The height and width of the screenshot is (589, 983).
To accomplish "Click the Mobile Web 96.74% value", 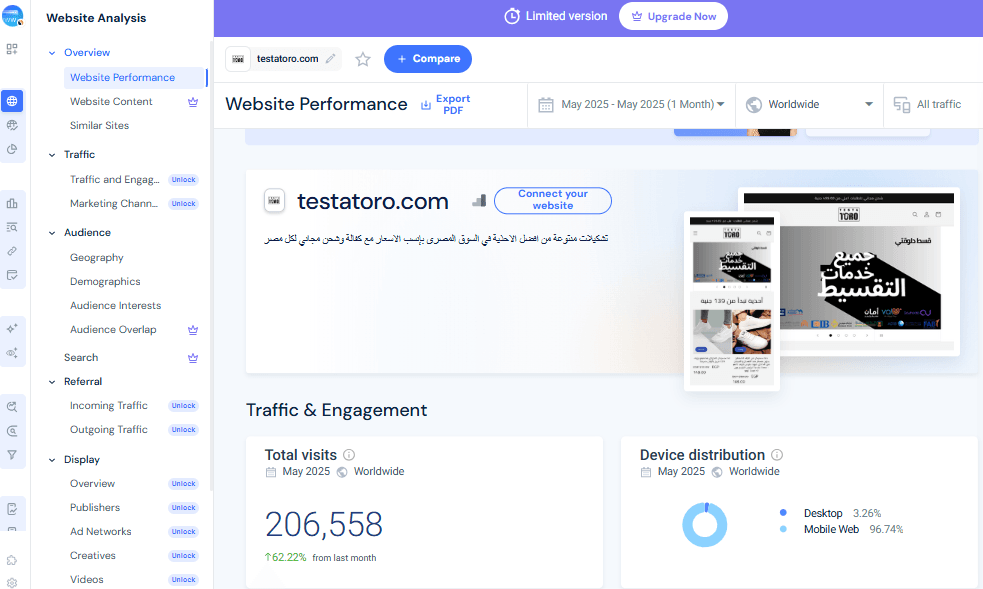I will pos(886,529).
